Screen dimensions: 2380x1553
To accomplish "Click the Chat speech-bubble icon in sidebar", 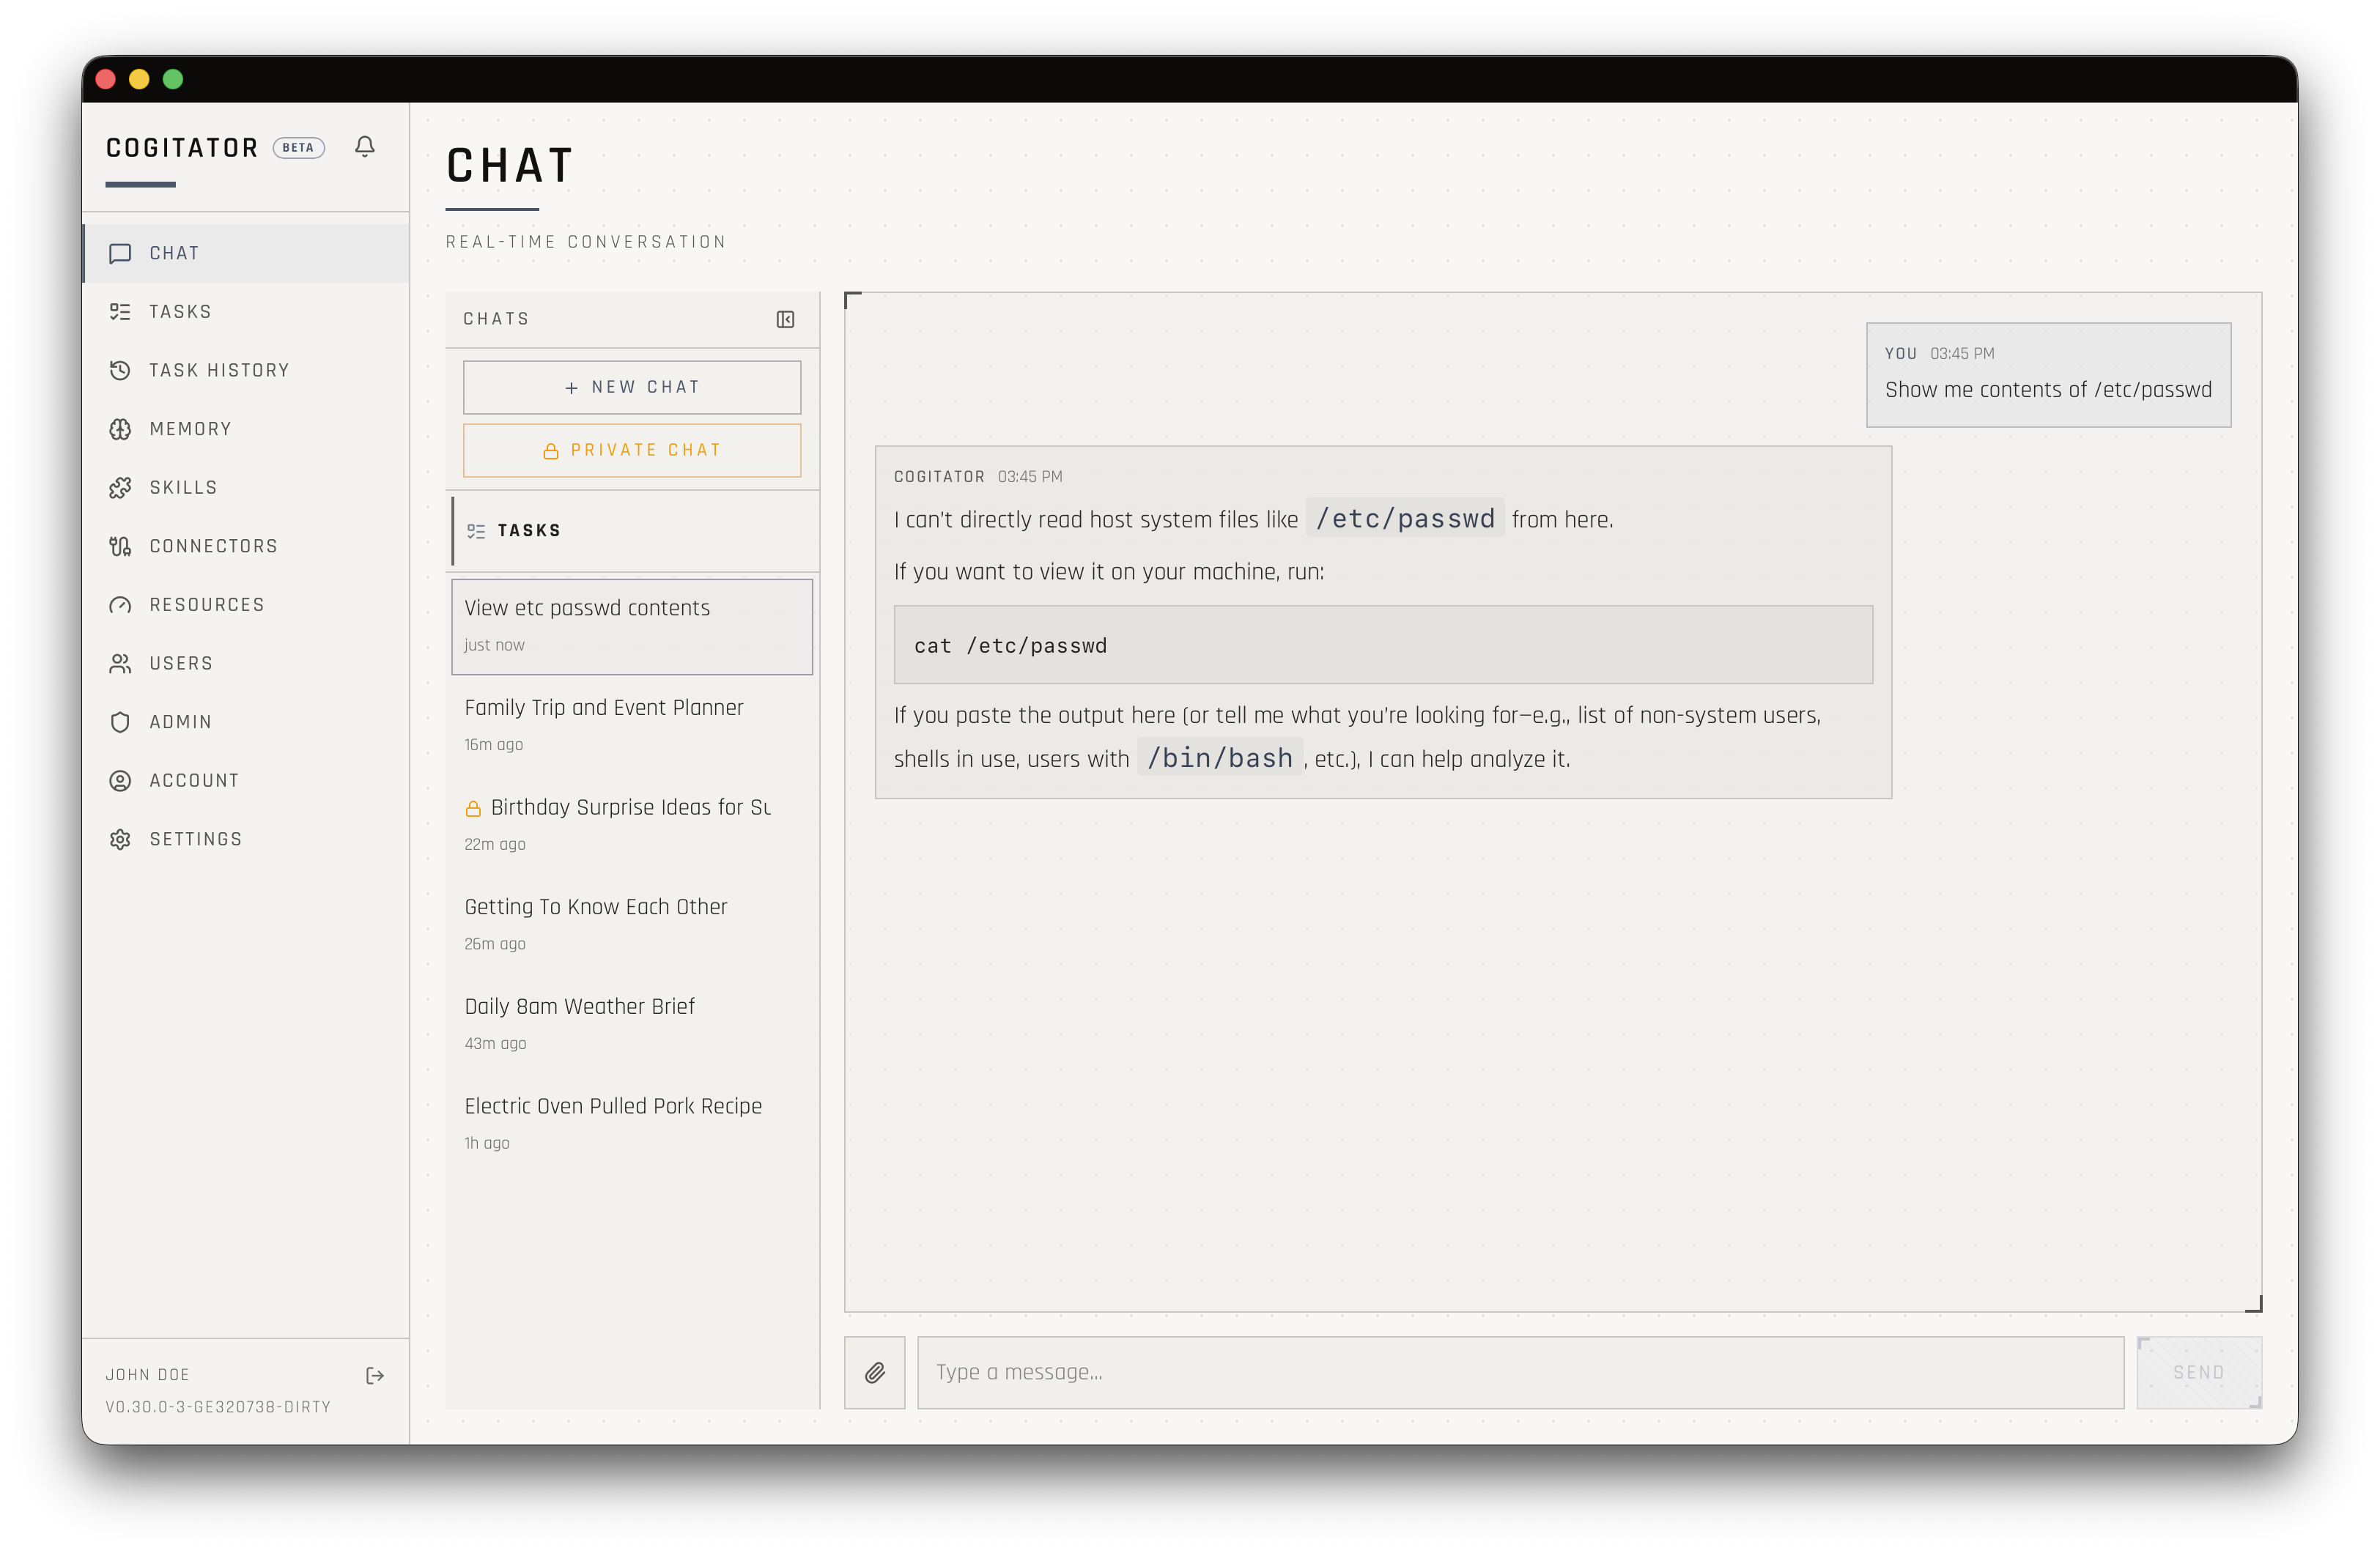I will click(120, 253).
